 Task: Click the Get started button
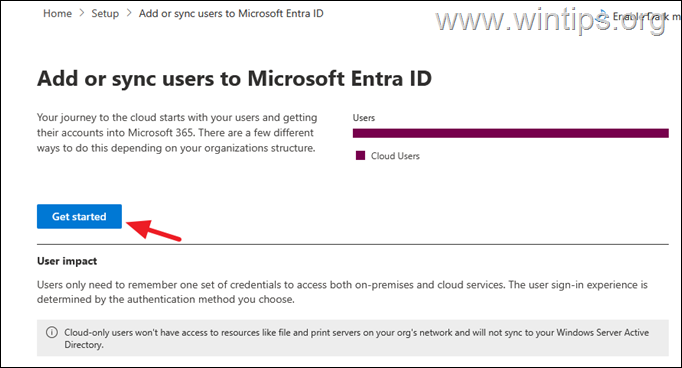[79, 216]
